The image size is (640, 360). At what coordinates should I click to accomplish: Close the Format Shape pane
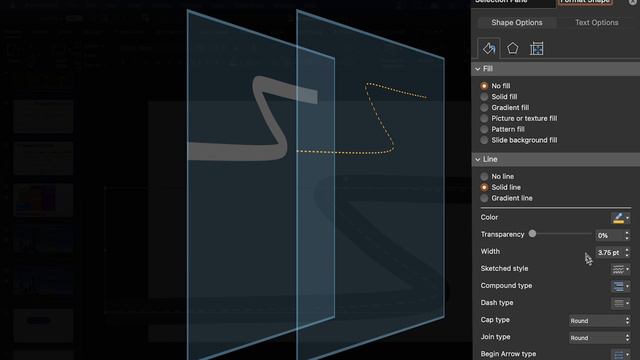coord(633,2)
